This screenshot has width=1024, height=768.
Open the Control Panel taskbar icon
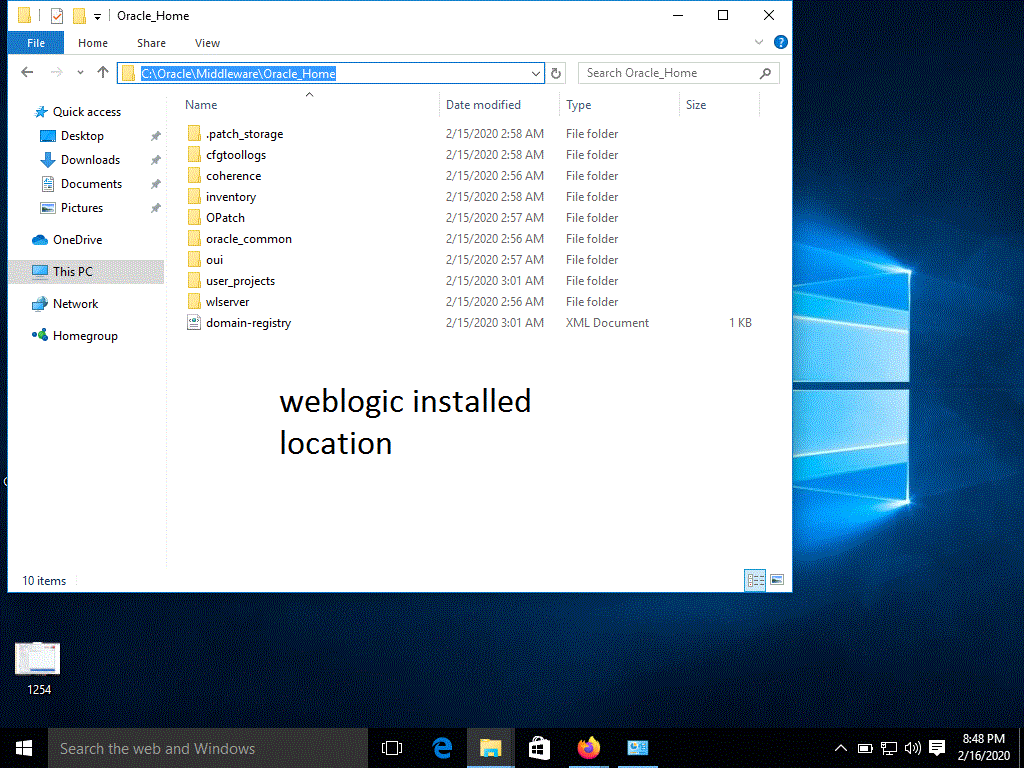[x=637, y=748]
